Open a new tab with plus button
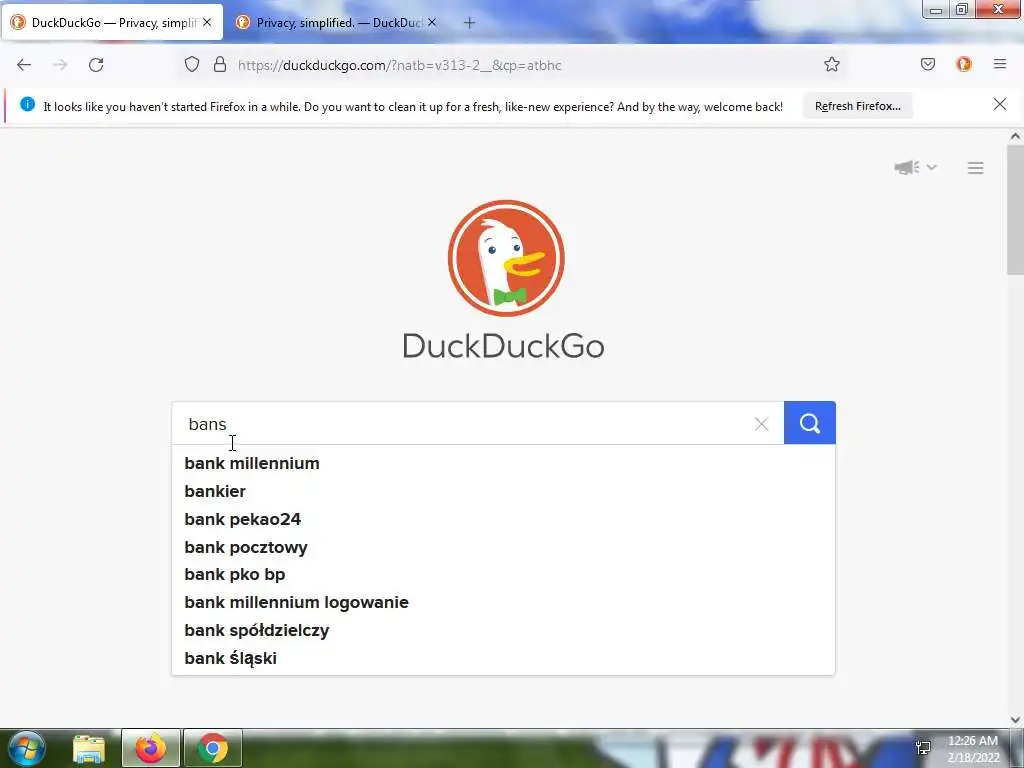Viewport: 1024px width, 768px height. coord(469,23)
